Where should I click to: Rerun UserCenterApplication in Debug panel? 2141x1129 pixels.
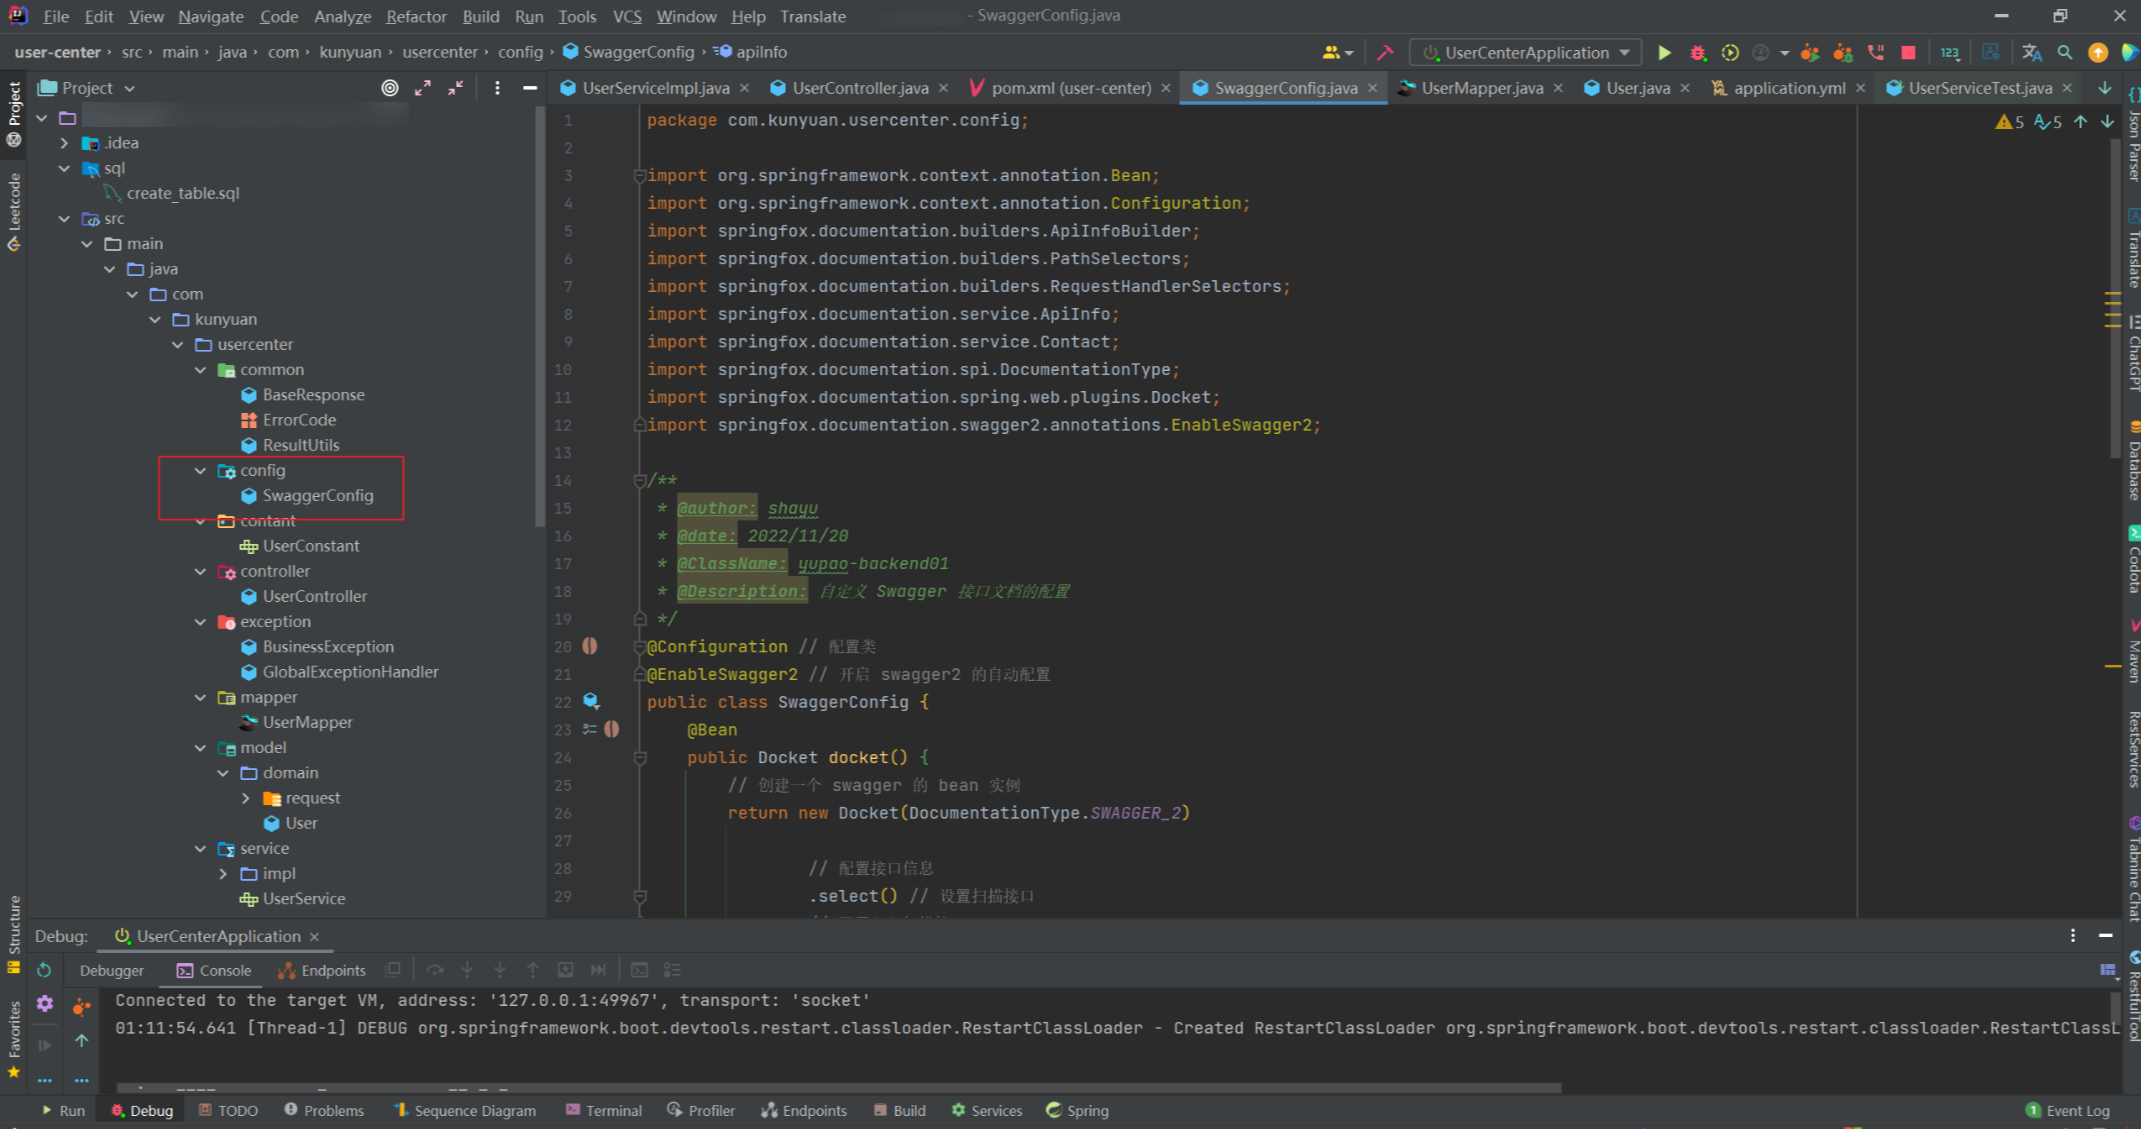[44, 970]
